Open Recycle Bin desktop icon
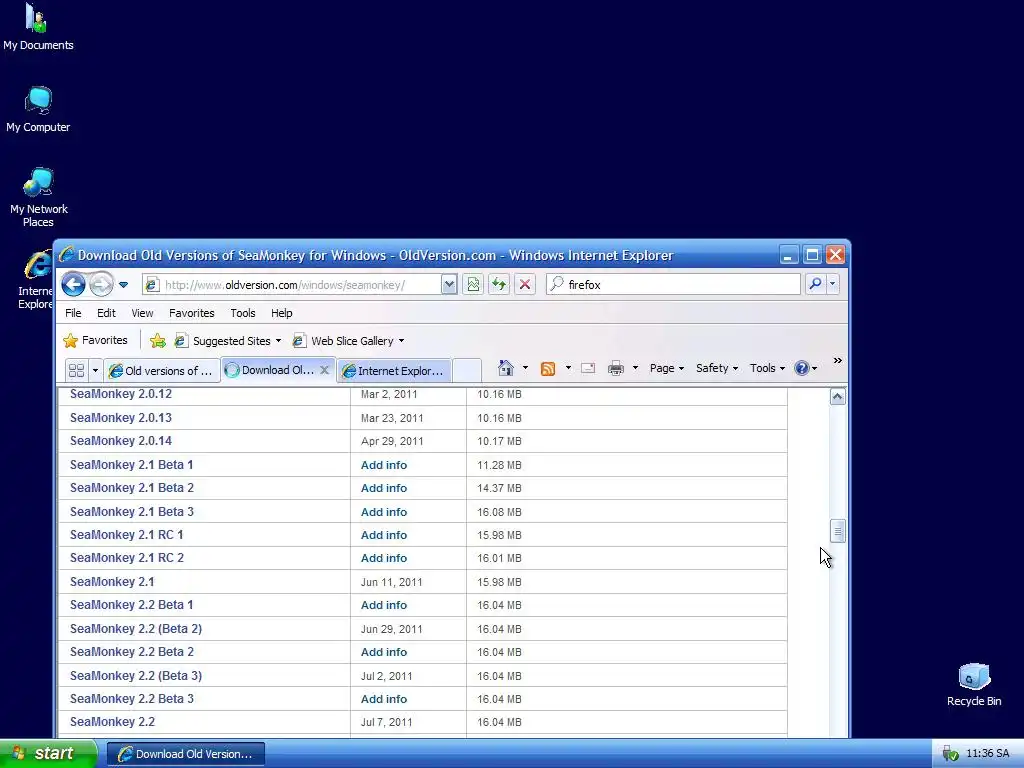Image resolution: width=1024 pixels, height=768 pixels. [x=974, y=684]
